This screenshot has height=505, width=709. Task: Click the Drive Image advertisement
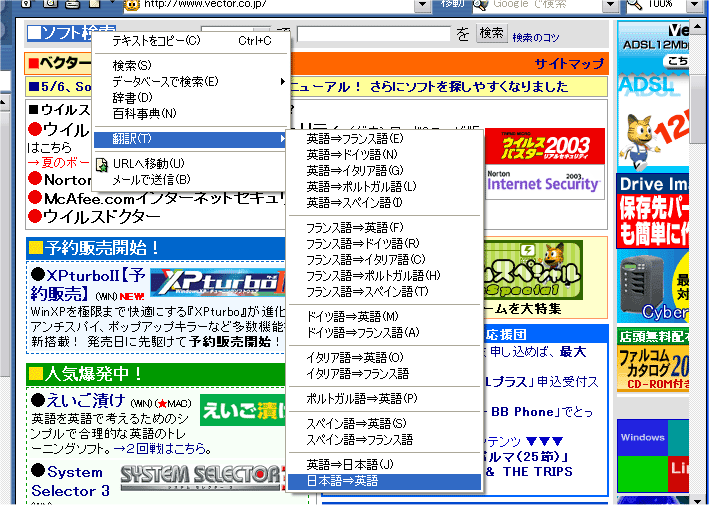coord(653,212)
